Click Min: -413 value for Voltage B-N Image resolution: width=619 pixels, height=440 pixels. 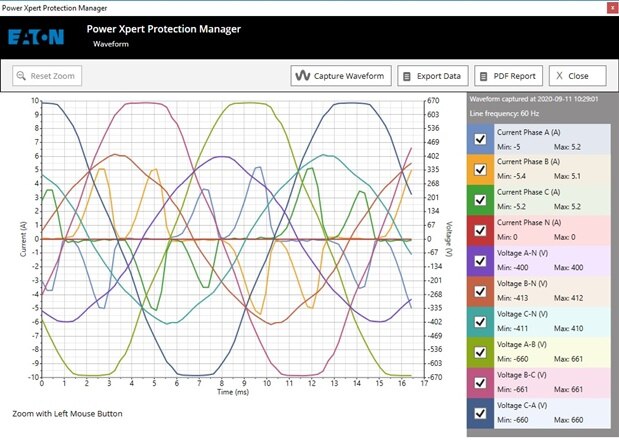pos(512,298)
